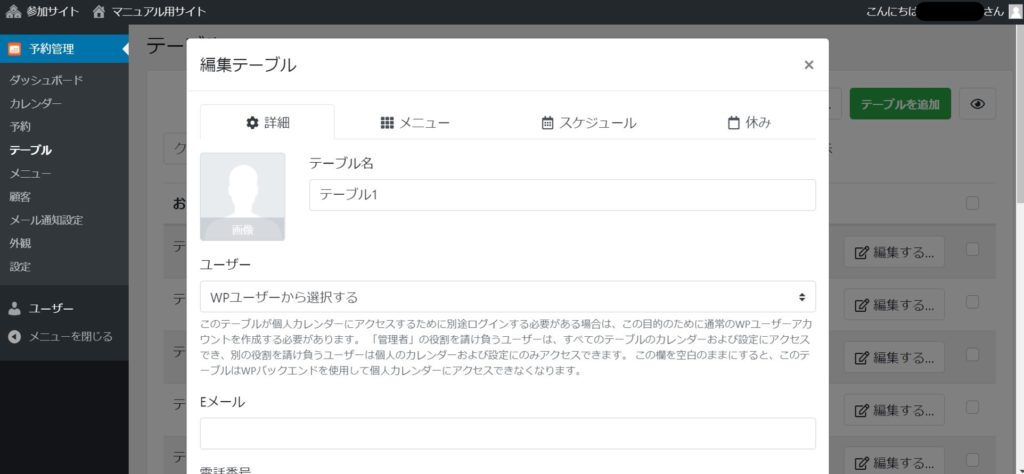Click the 予約管理 calendar icon in sidebar

click(x=15, y=49)
